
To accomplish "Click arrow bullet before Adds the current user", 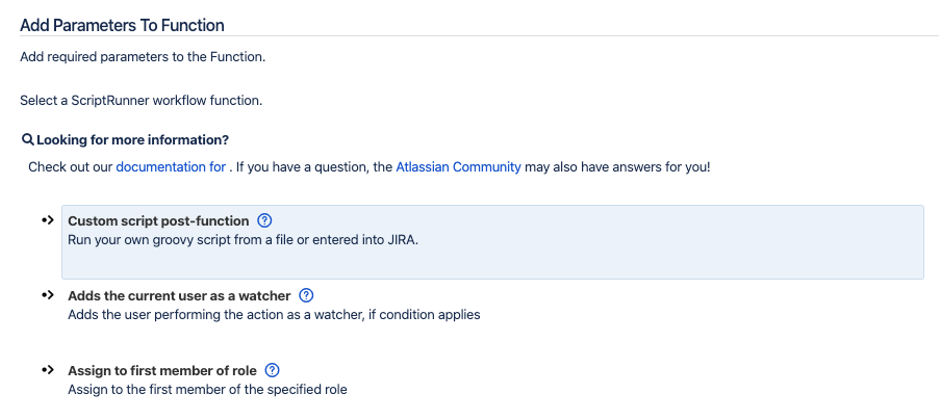I will [x=46, y=296].
